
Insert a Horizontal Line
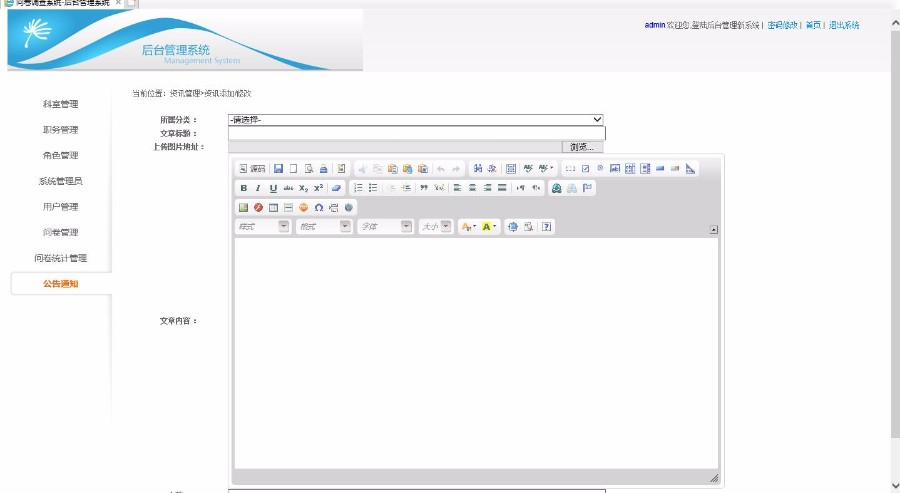tap(288, 208)
